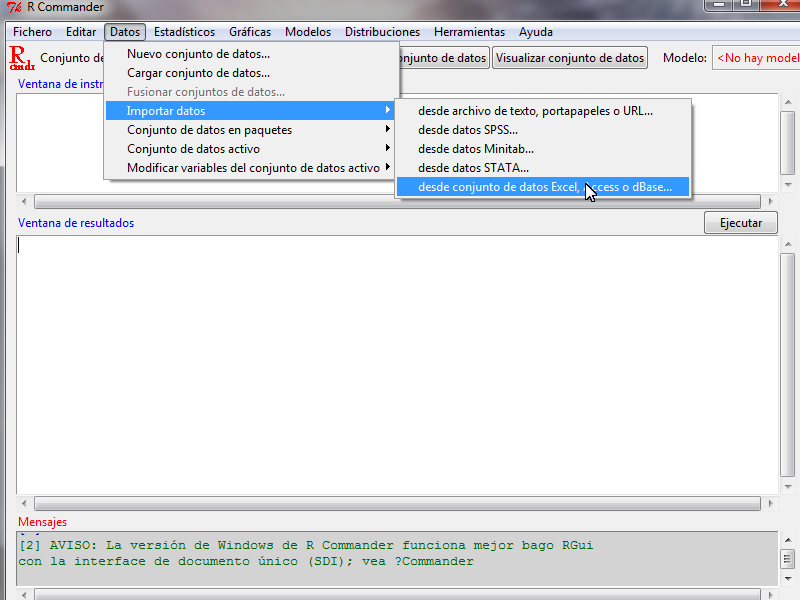Click the R Commander logo icon
The height and width of the screenshot is (600, 800).
click(21, 58)
